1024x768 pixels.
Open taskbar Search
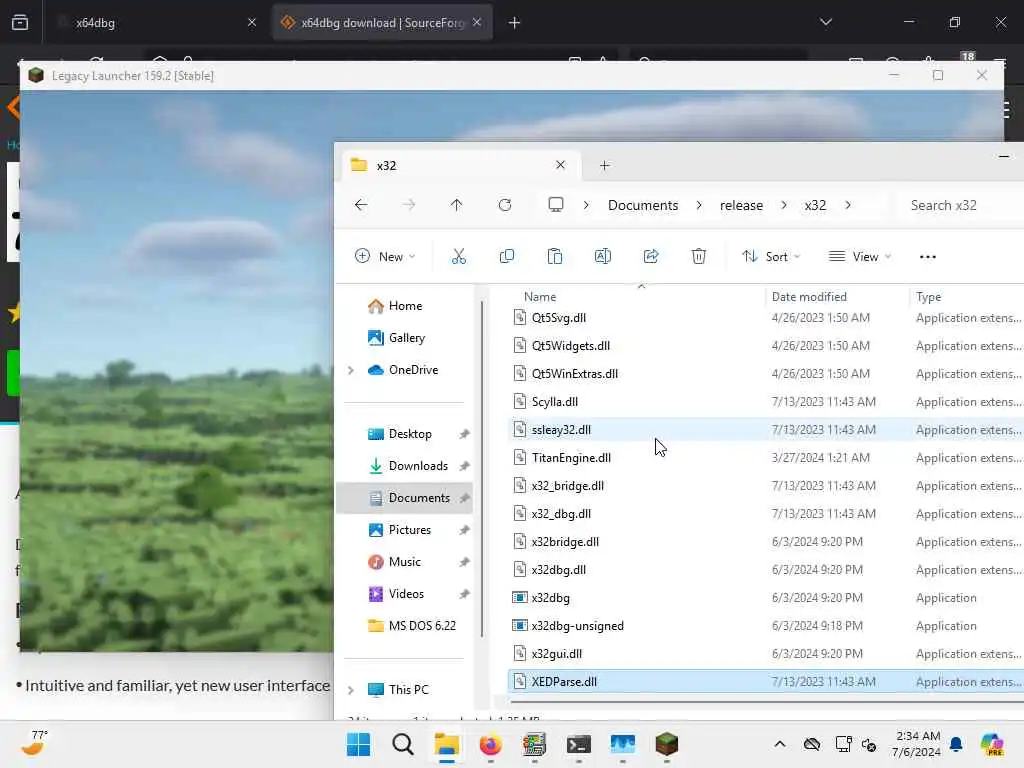[402, 744]
